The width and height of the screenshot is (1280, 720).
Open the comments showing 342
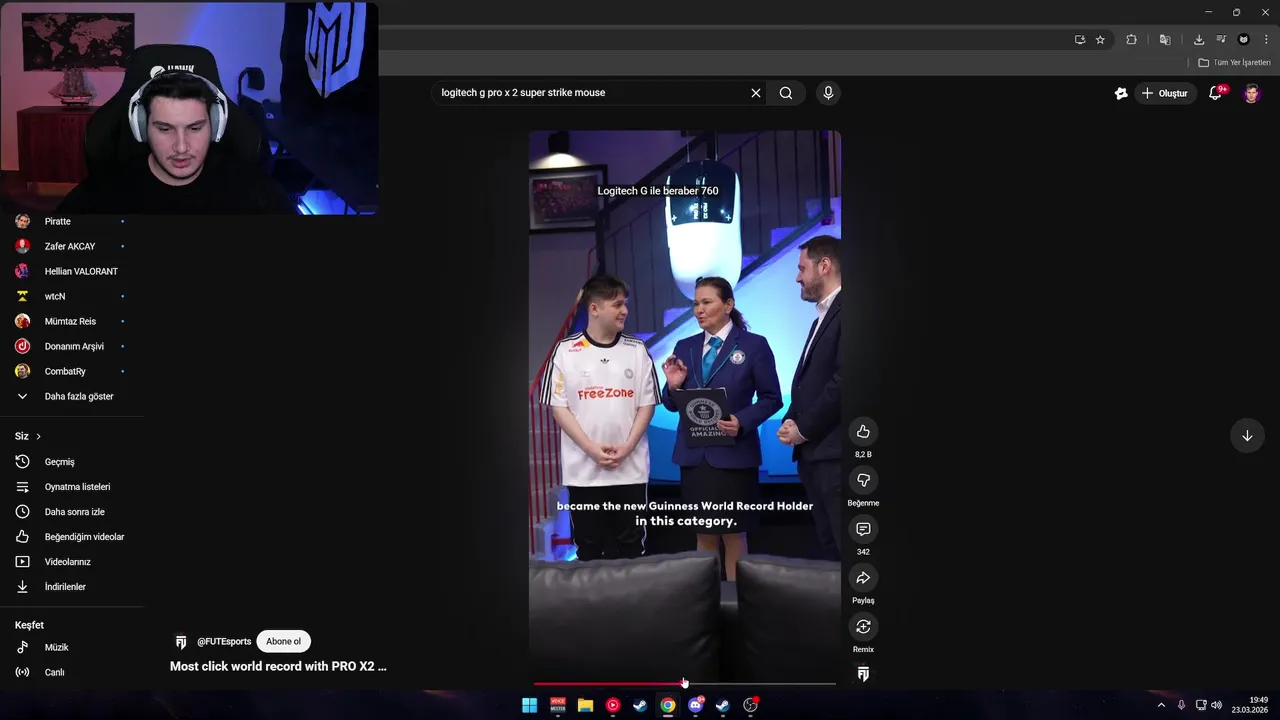pos(863,529)
